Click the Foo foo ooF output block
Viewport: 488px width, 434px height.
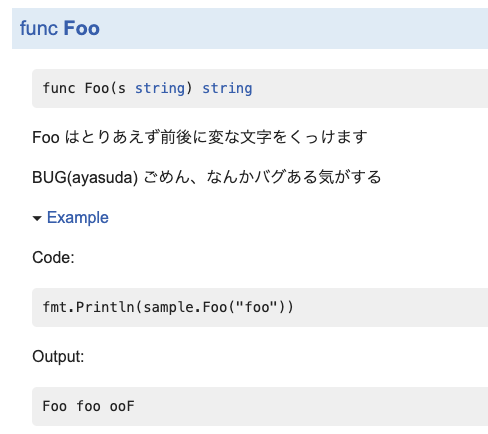pyautogui.click(x=260, y=406)
